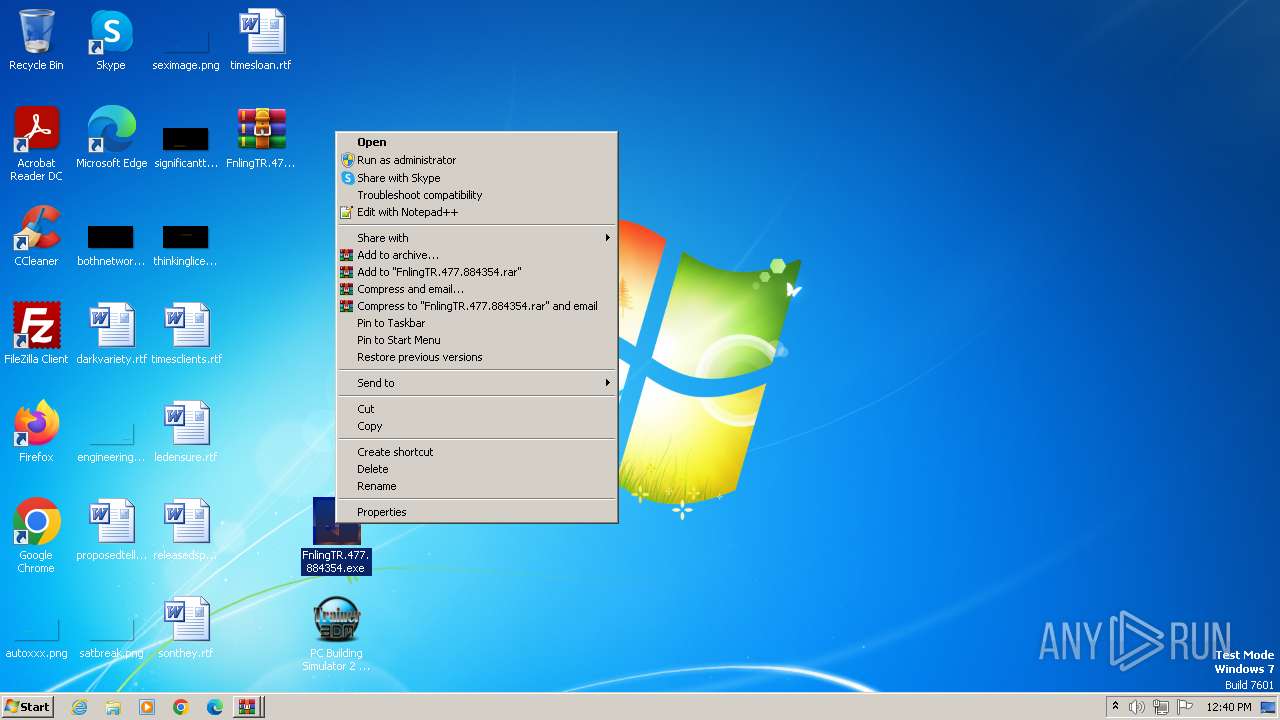Select Microsoft Edge desktop shortcut
Viewport: 1280px width, 720px height.
tap(111, 138)
